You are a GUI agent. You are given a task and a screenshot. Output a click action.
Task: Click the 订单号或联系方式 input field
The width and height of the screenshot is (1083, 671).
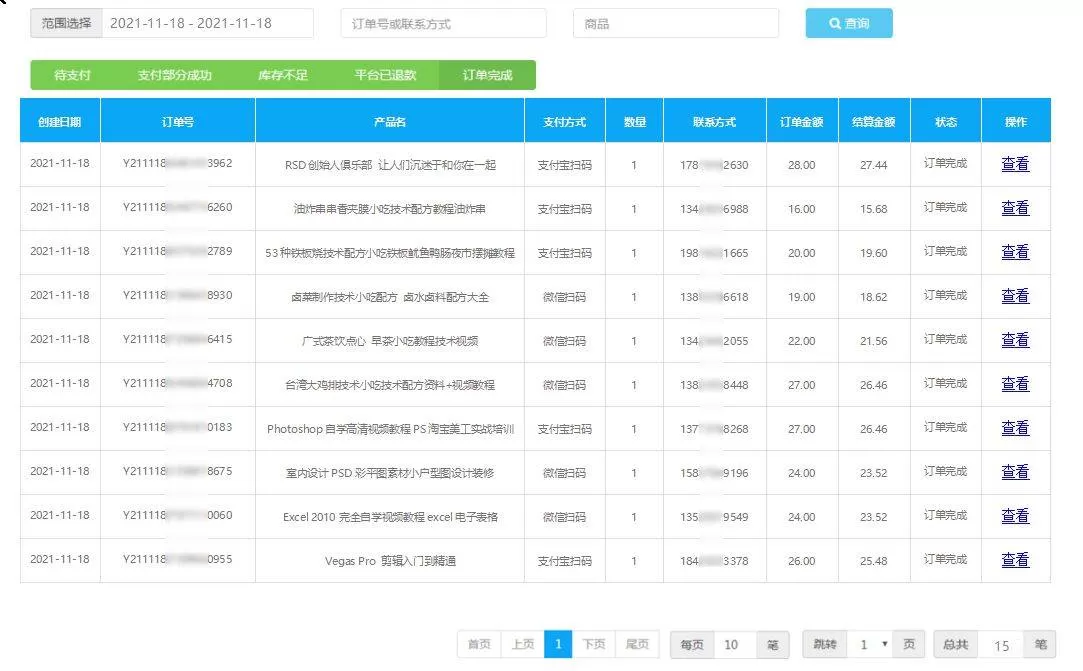click(x=443, y=23)
